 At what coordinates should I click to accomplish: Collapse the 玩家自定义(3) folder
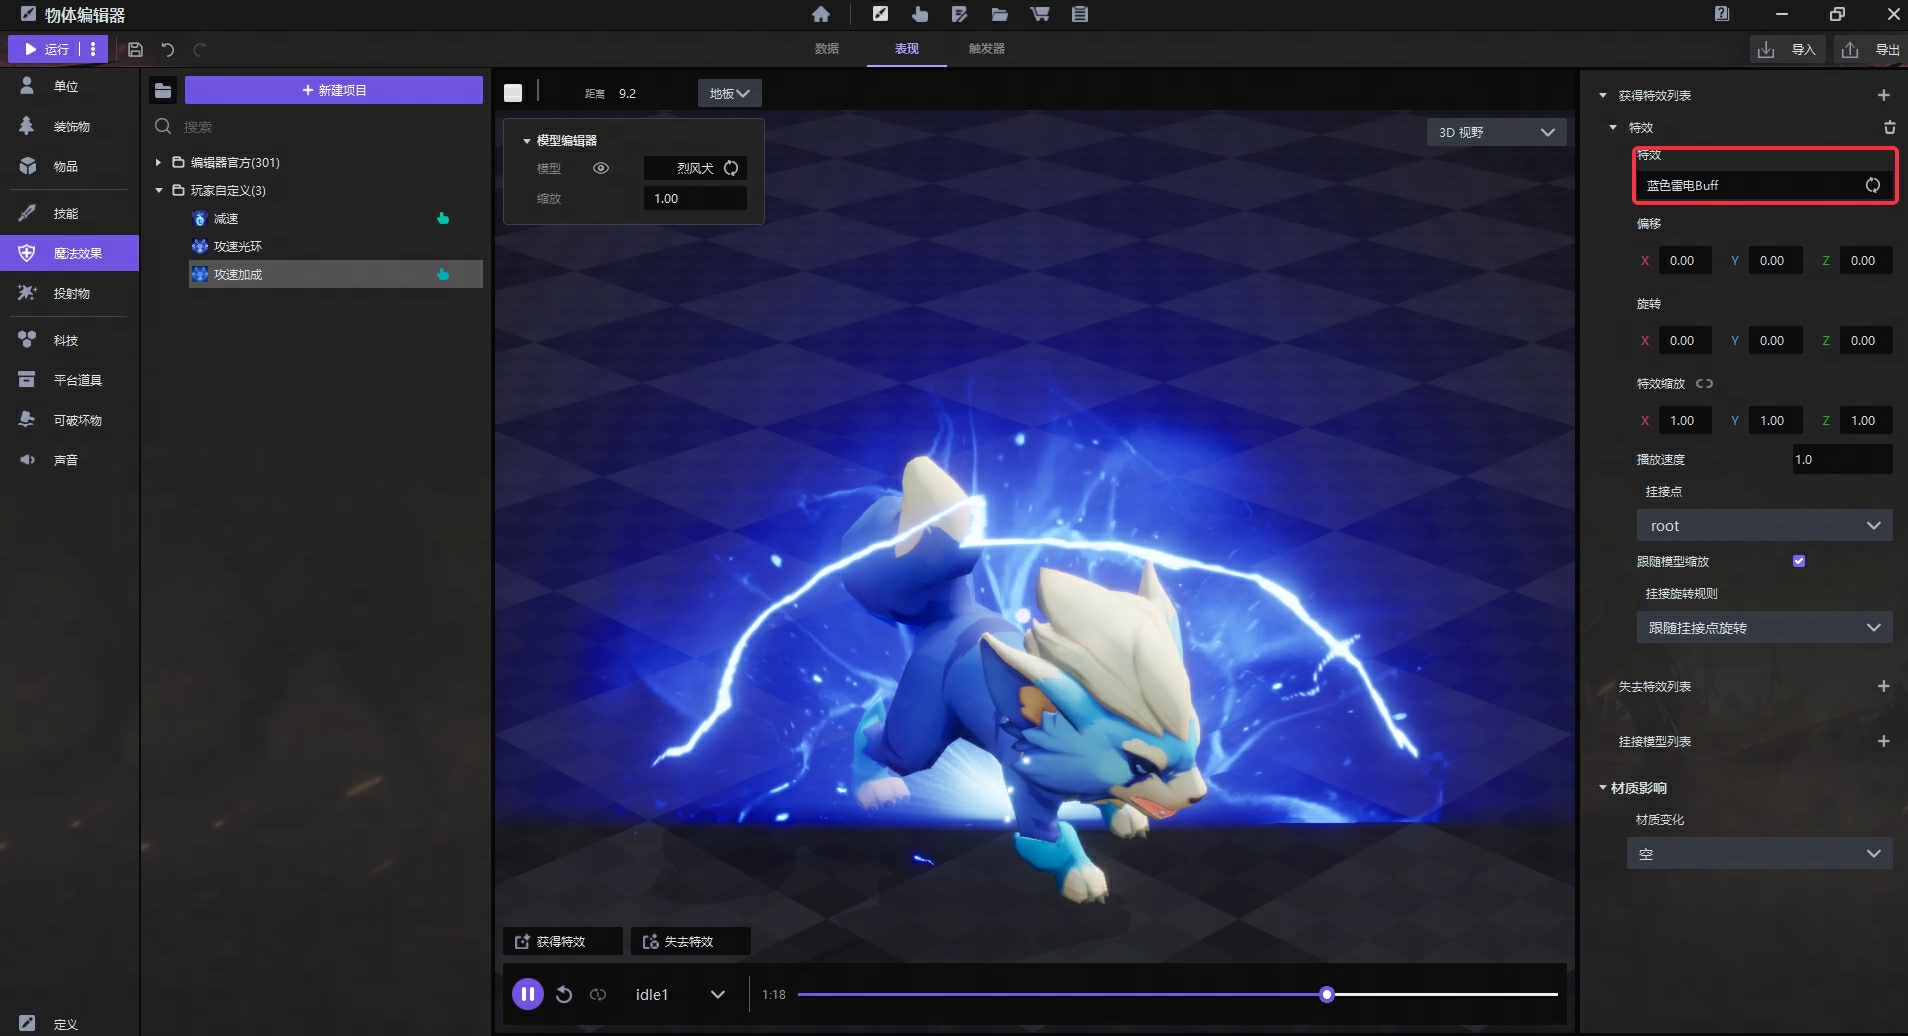(x=158, y=190)
